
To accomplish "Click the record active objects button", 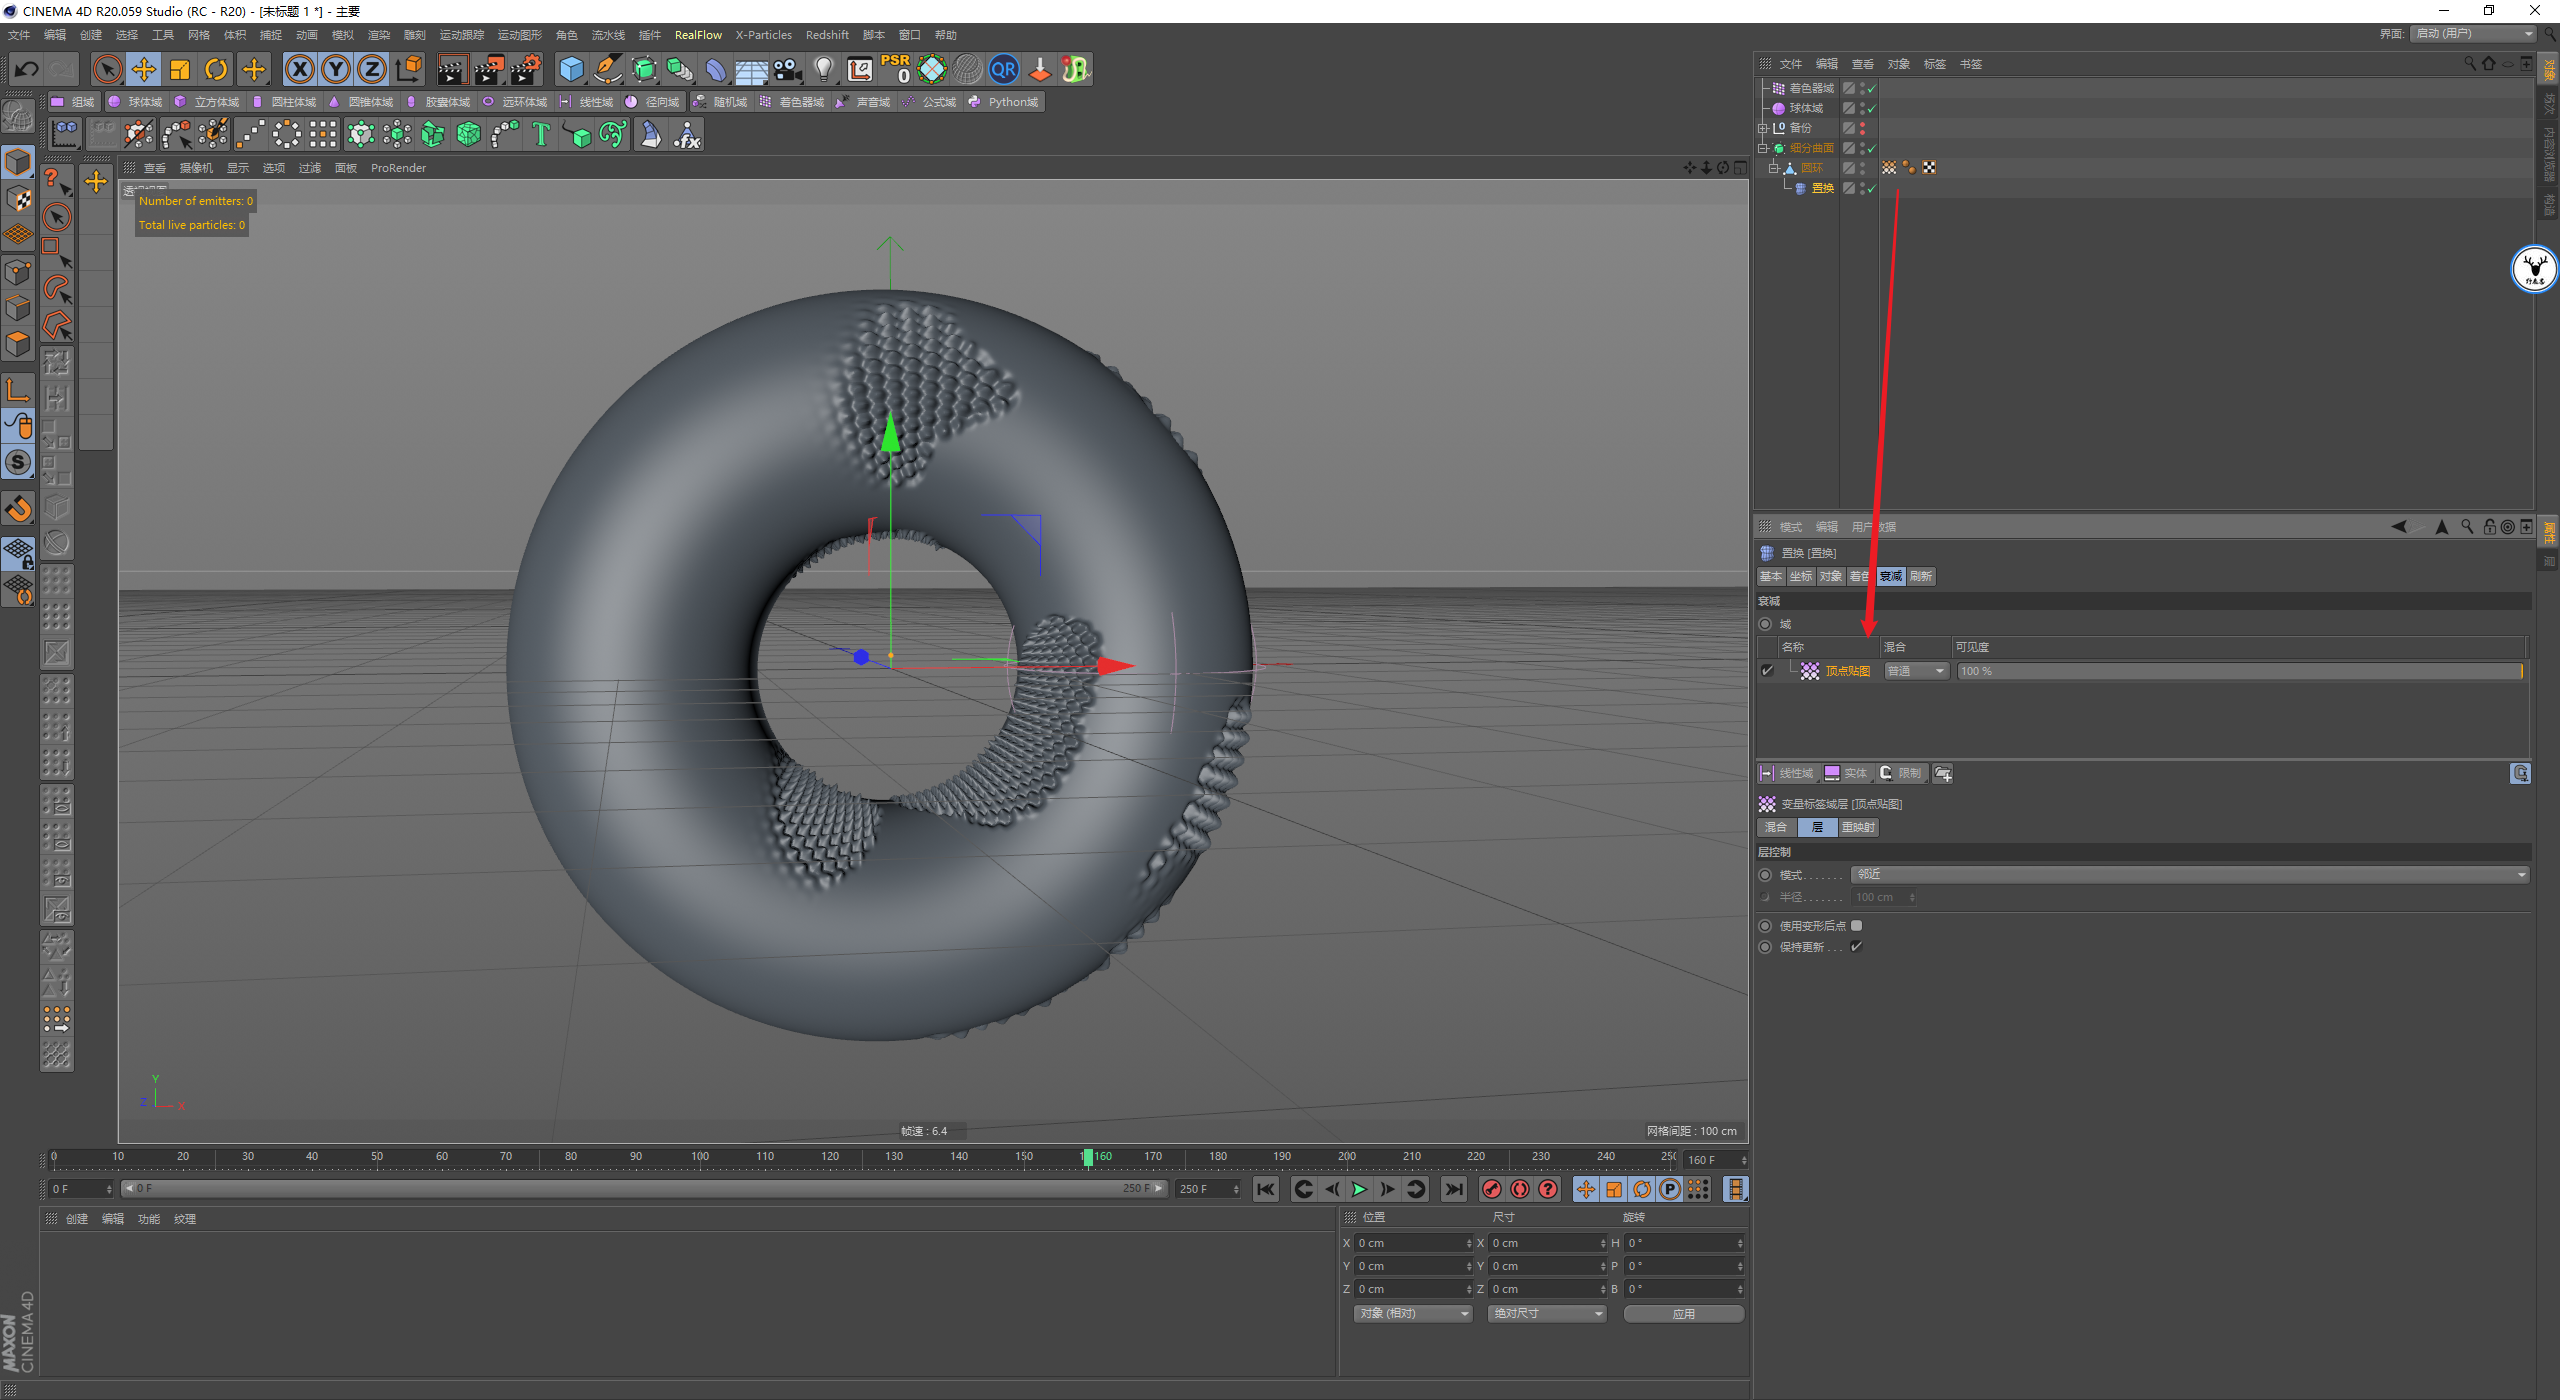I will pyautogui.click(x=1492, y=1189).
